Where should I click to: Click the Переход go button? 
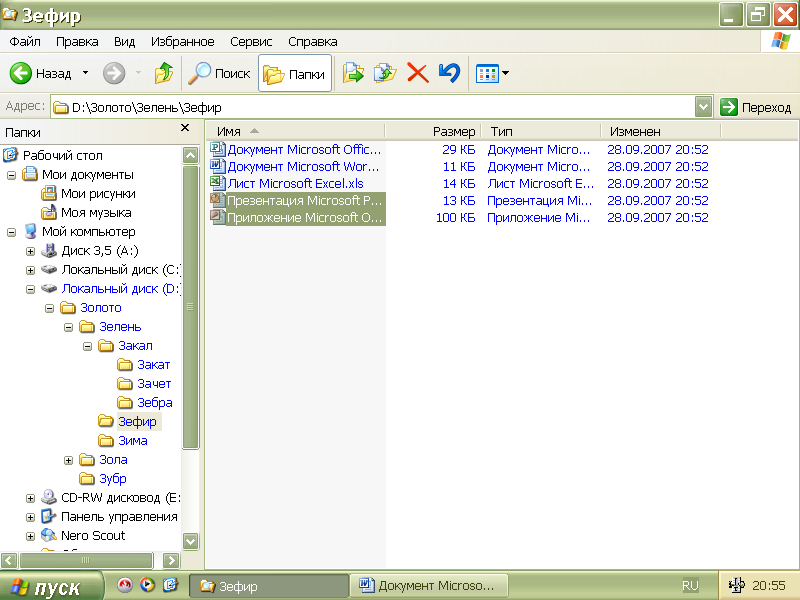tap(757, 107)
